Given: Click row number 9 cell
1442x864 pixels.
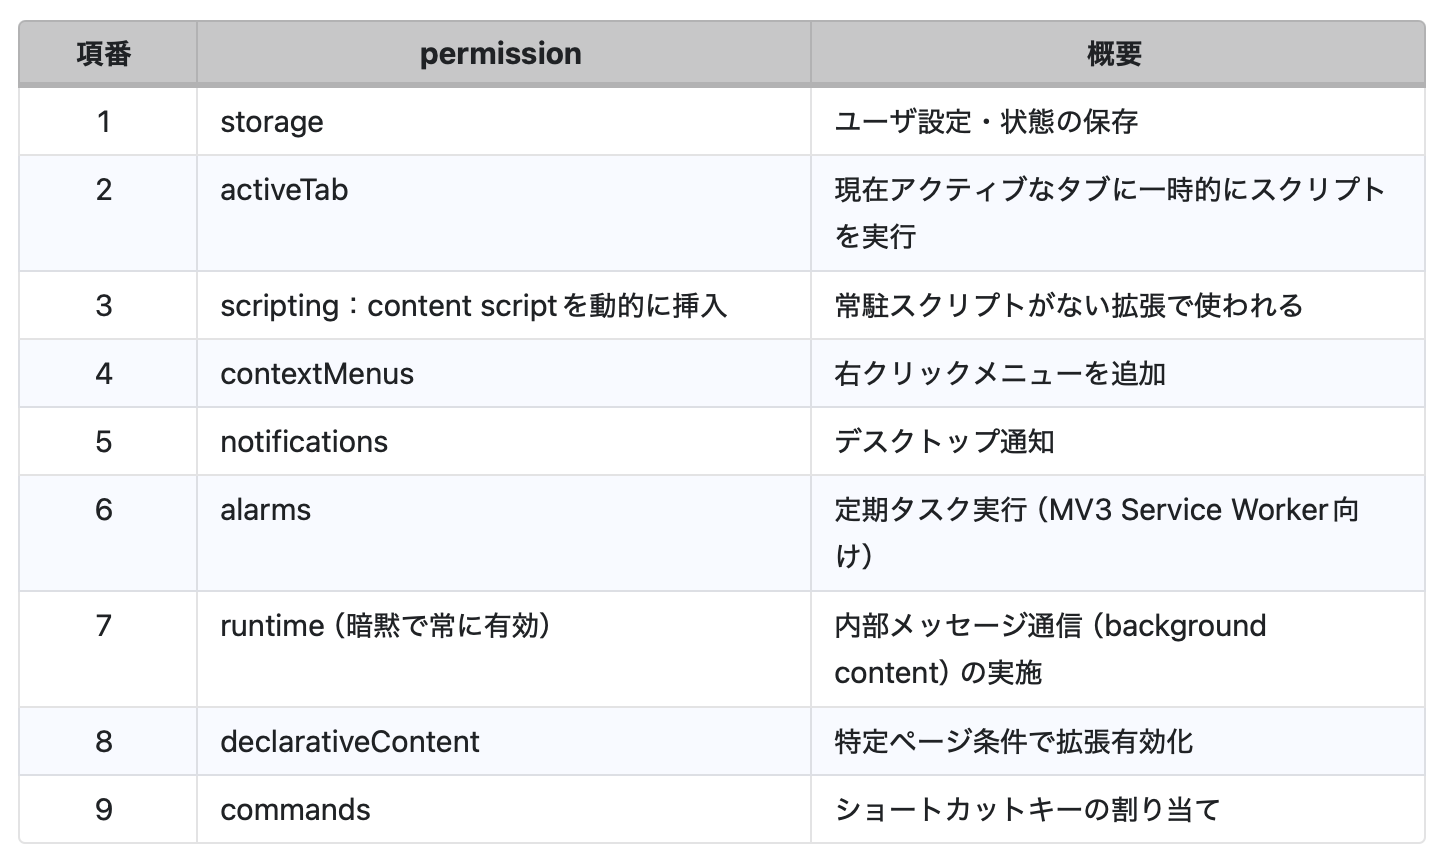Looking at the screenshot, I should point(104,810).
